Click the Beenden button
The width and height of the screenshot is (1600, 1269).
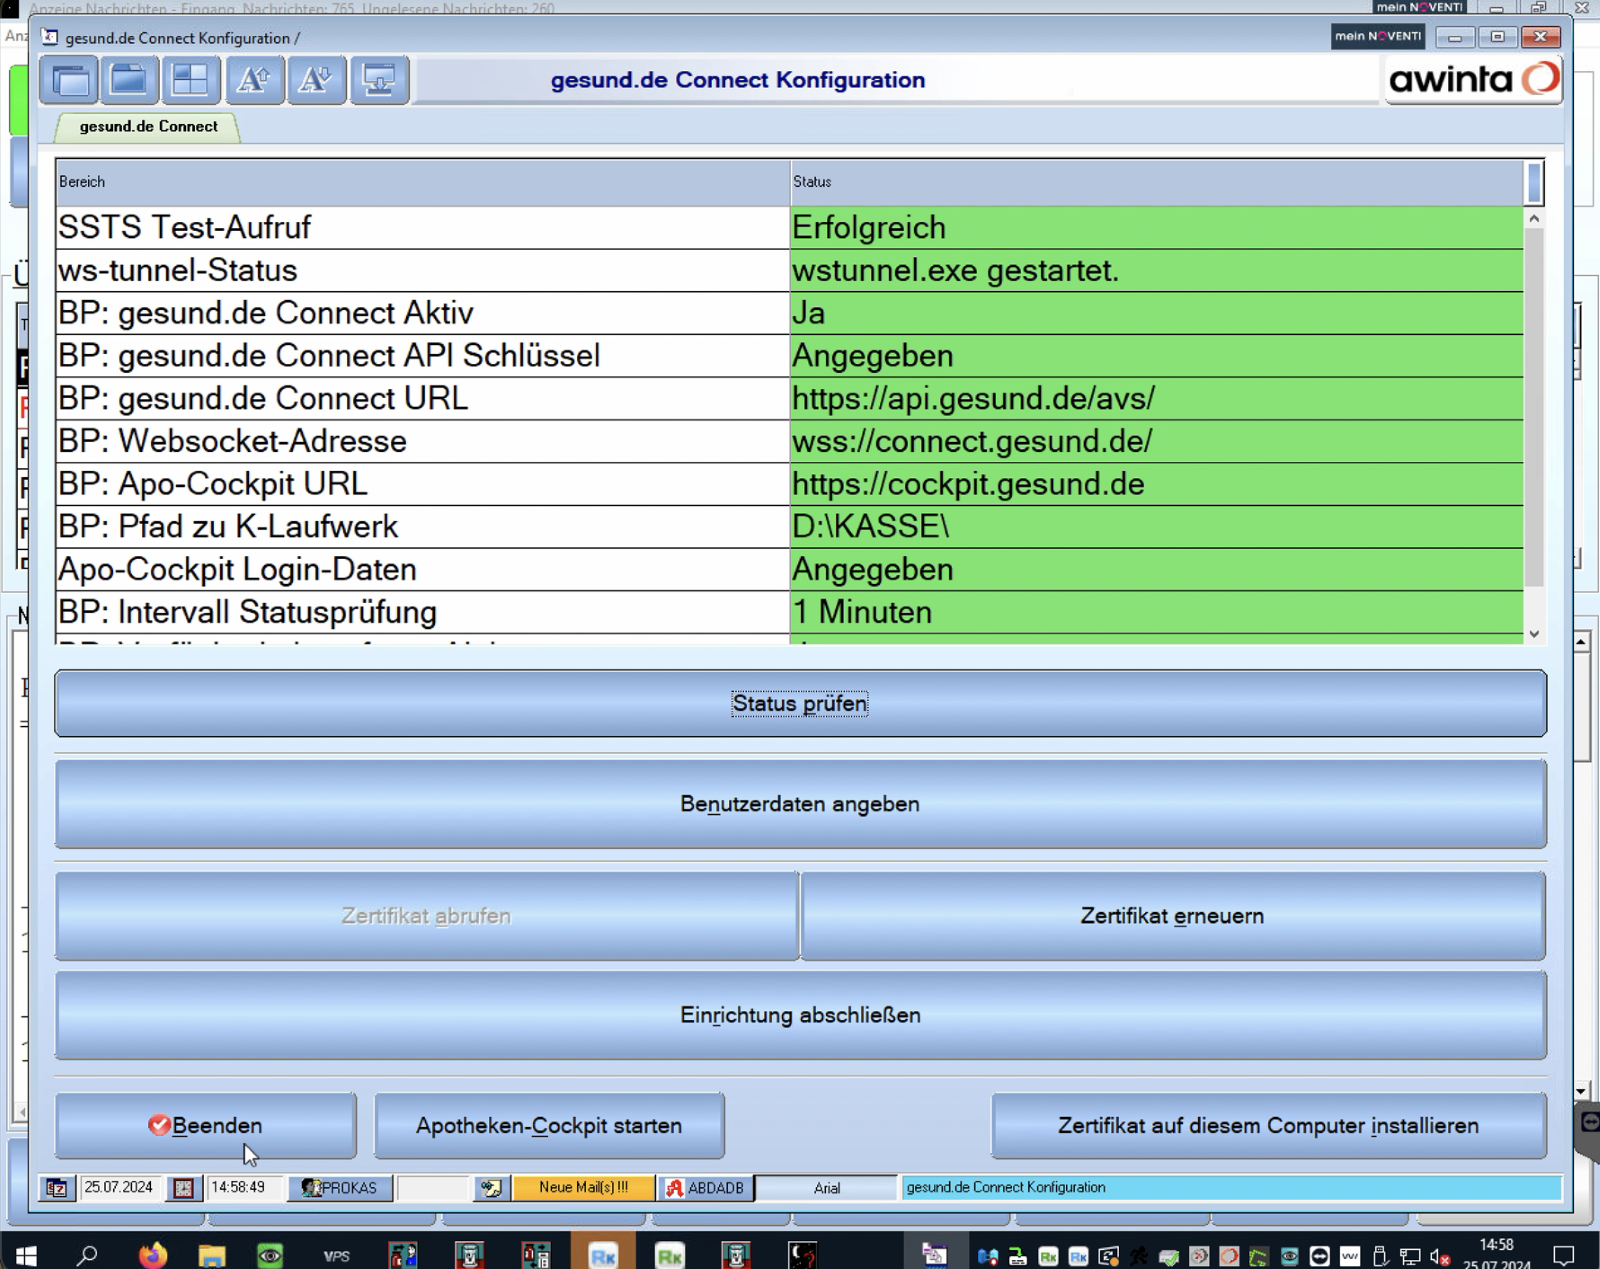(x=205, y=1126)
